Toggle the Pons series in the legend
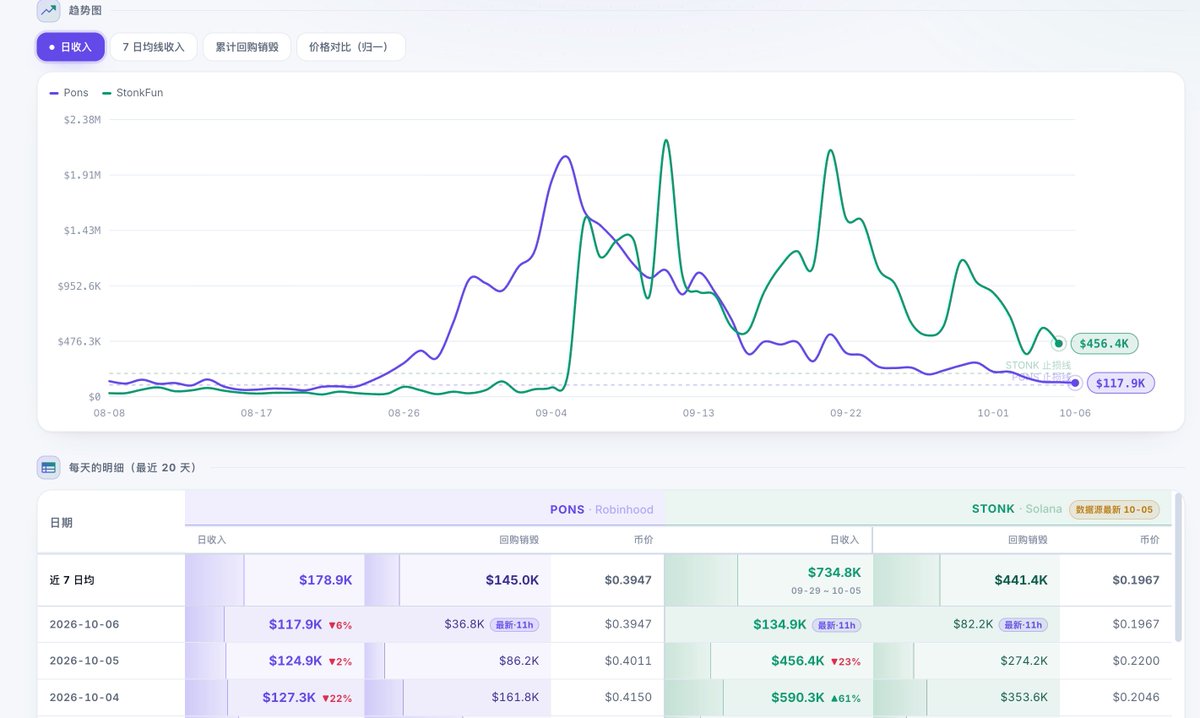Screen dimensions: 1200x718 point(69,93)
